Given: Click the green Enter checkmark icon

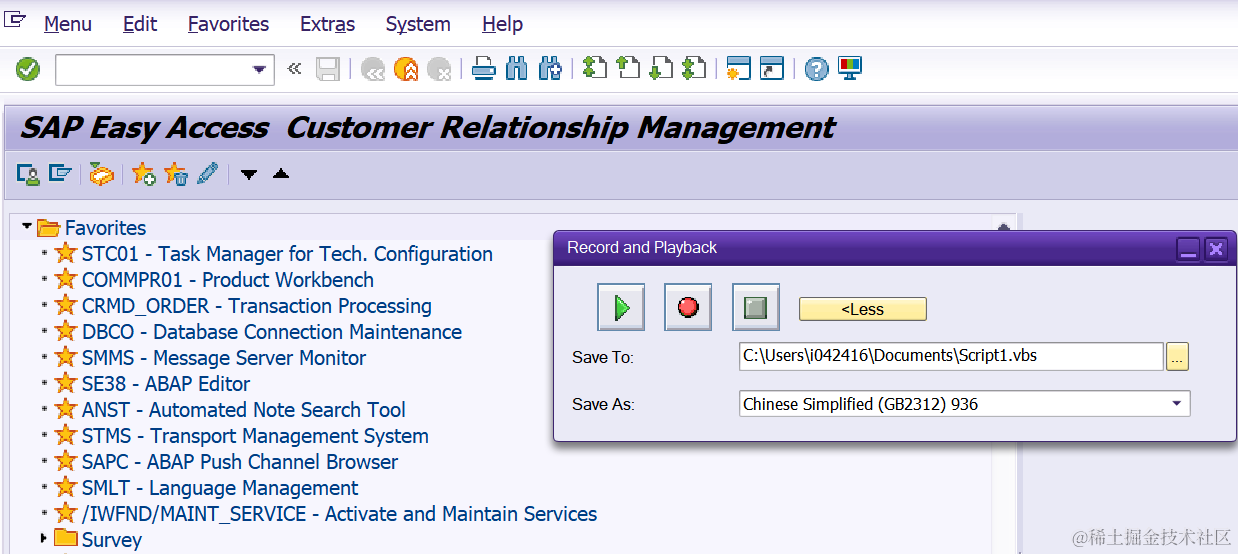Looking at the screenshot, I should click(x=28, y=69).
